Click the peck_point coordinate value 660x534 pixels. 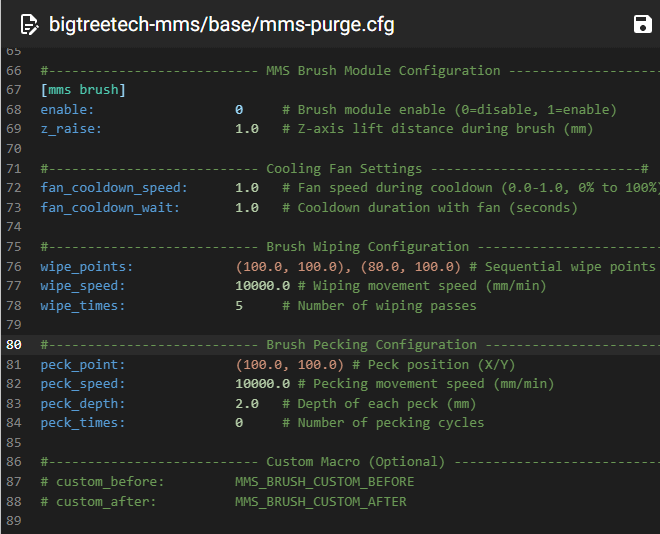(x=289, y=364)
